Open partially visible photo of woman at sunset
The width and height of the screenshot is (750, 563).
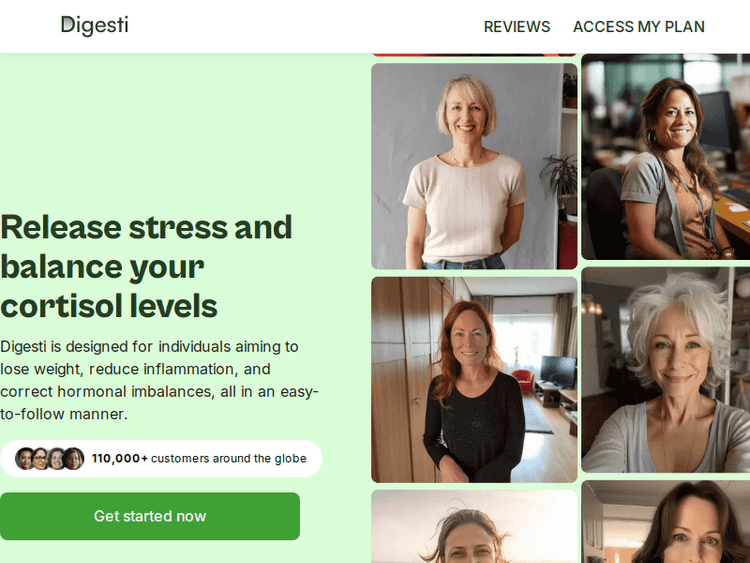coord(474,526)
